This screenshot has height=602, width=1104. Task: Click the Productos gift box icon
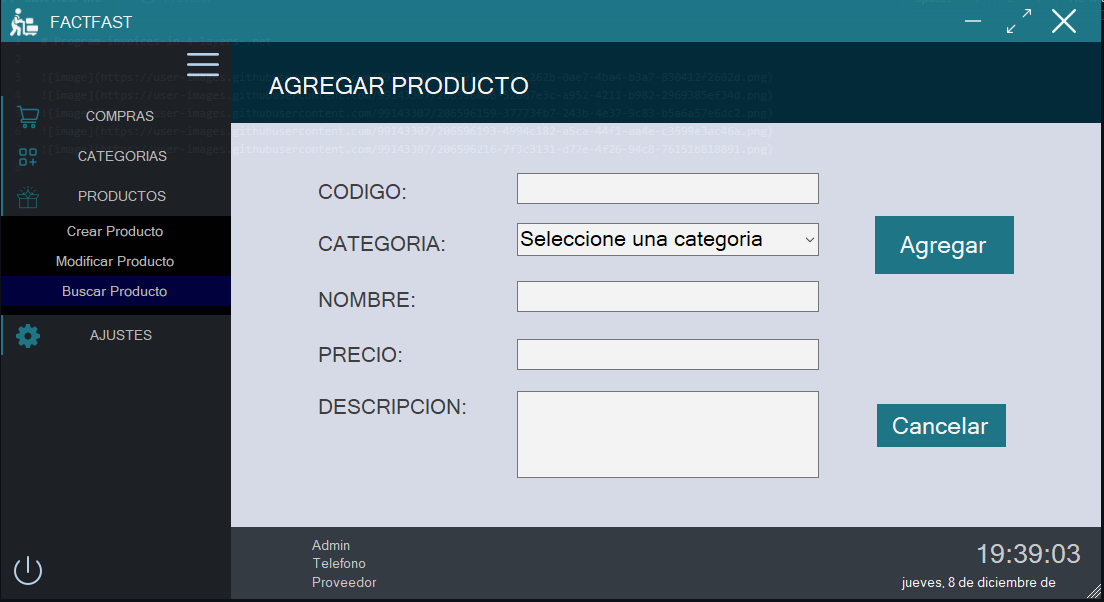pos(28,196)
